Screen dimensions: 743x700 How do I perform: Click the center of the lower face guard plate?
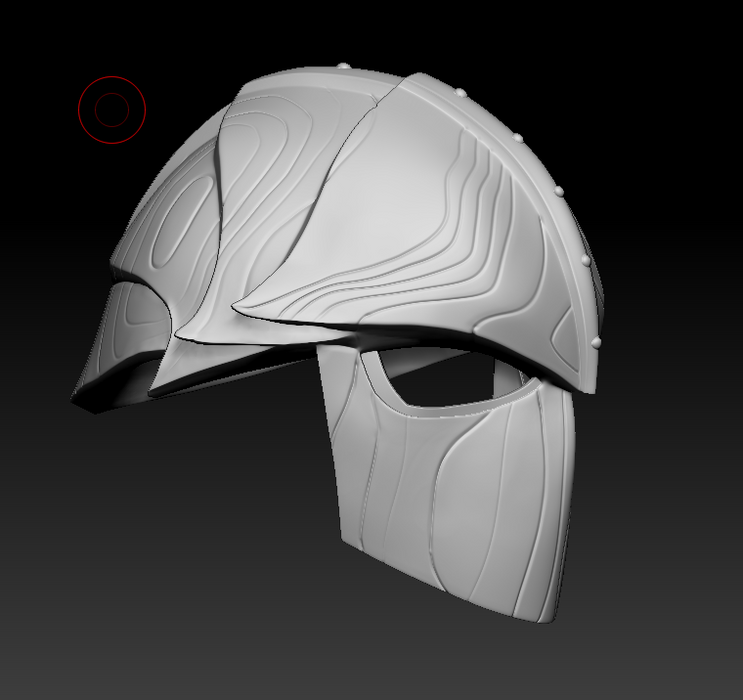(x=450, y=500)
